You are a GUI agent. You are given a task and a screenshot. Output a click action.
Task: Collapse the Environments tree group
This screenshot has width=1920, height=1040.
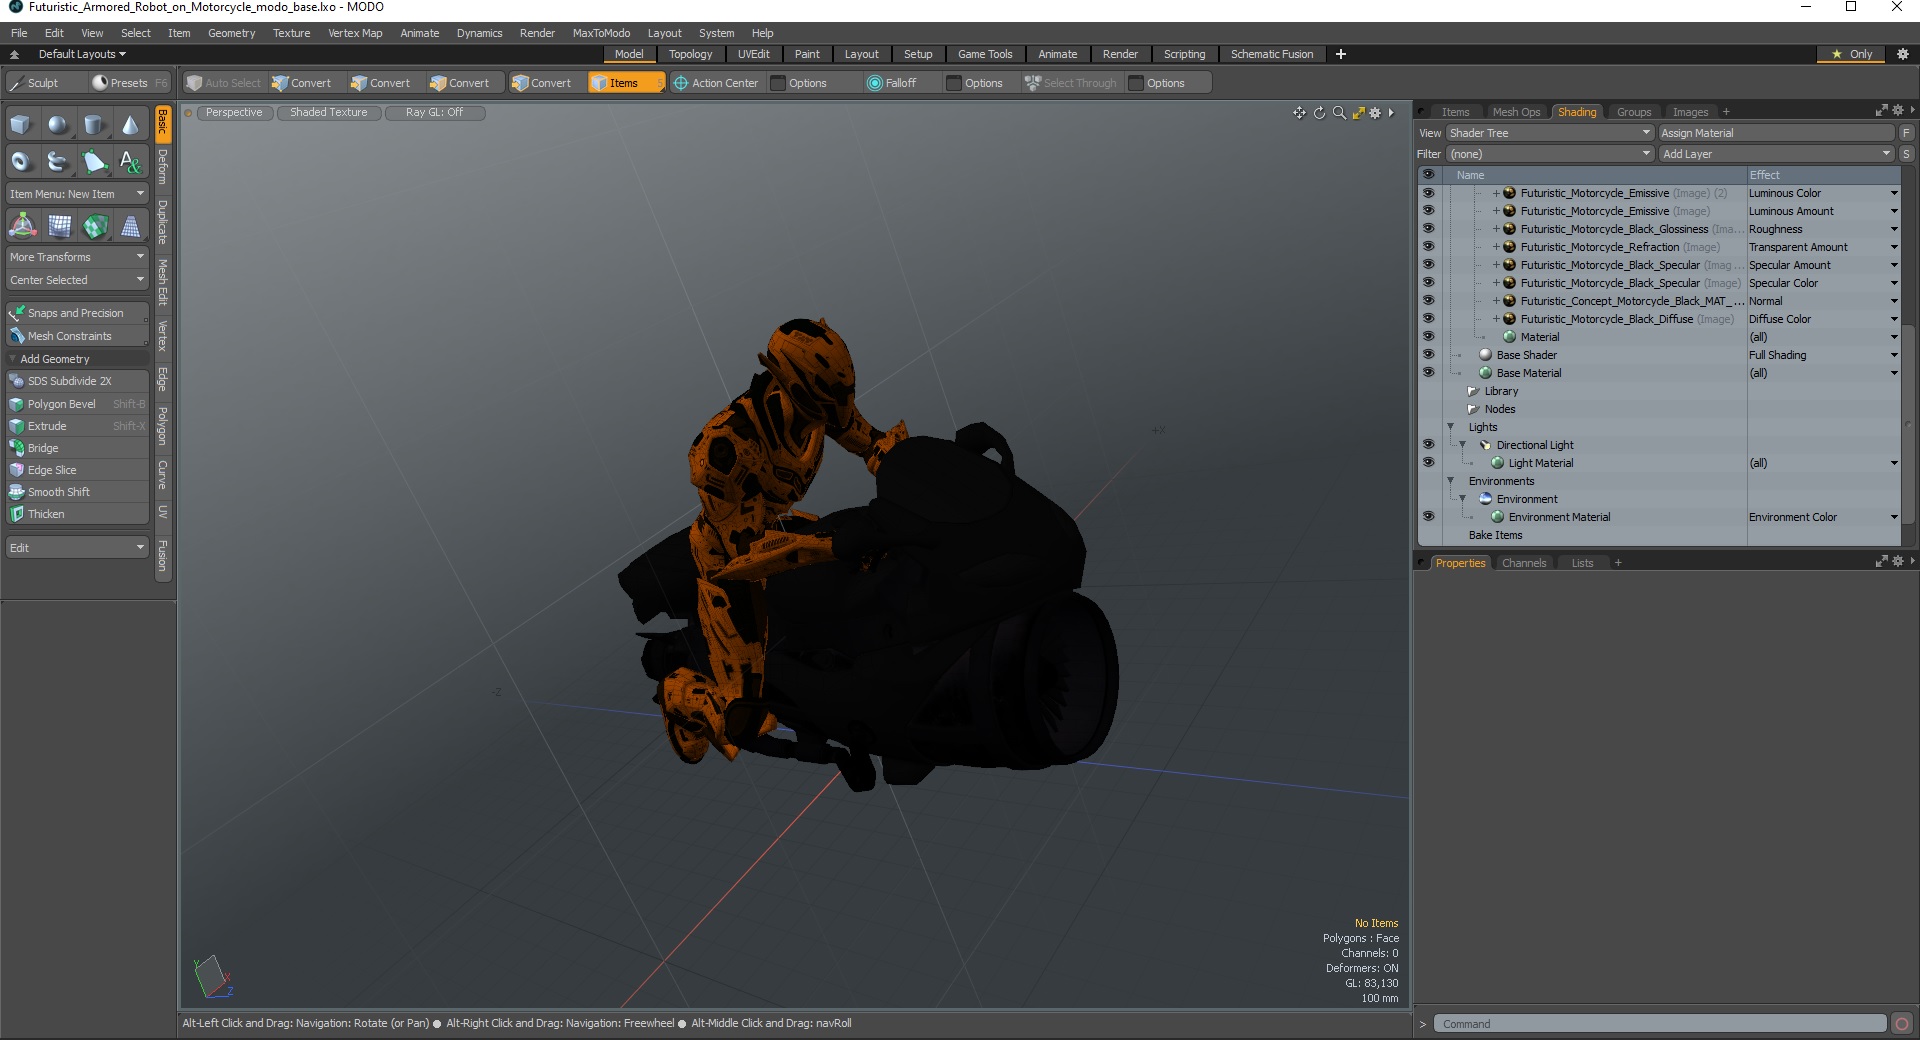coord(1451,481)
